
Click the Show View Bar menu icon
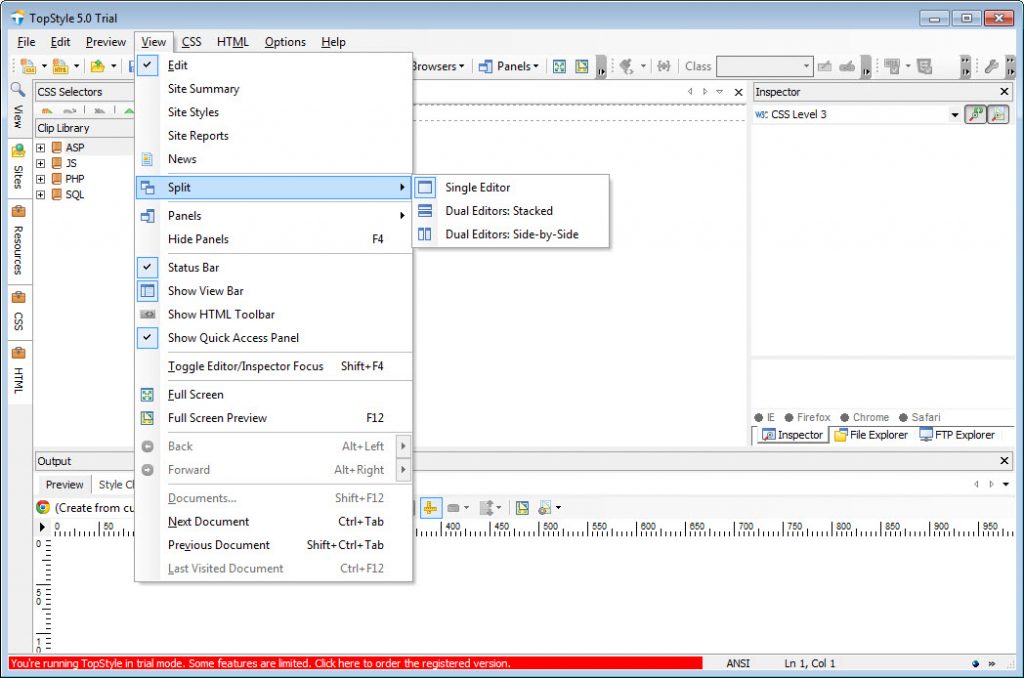tap(148, 291)
